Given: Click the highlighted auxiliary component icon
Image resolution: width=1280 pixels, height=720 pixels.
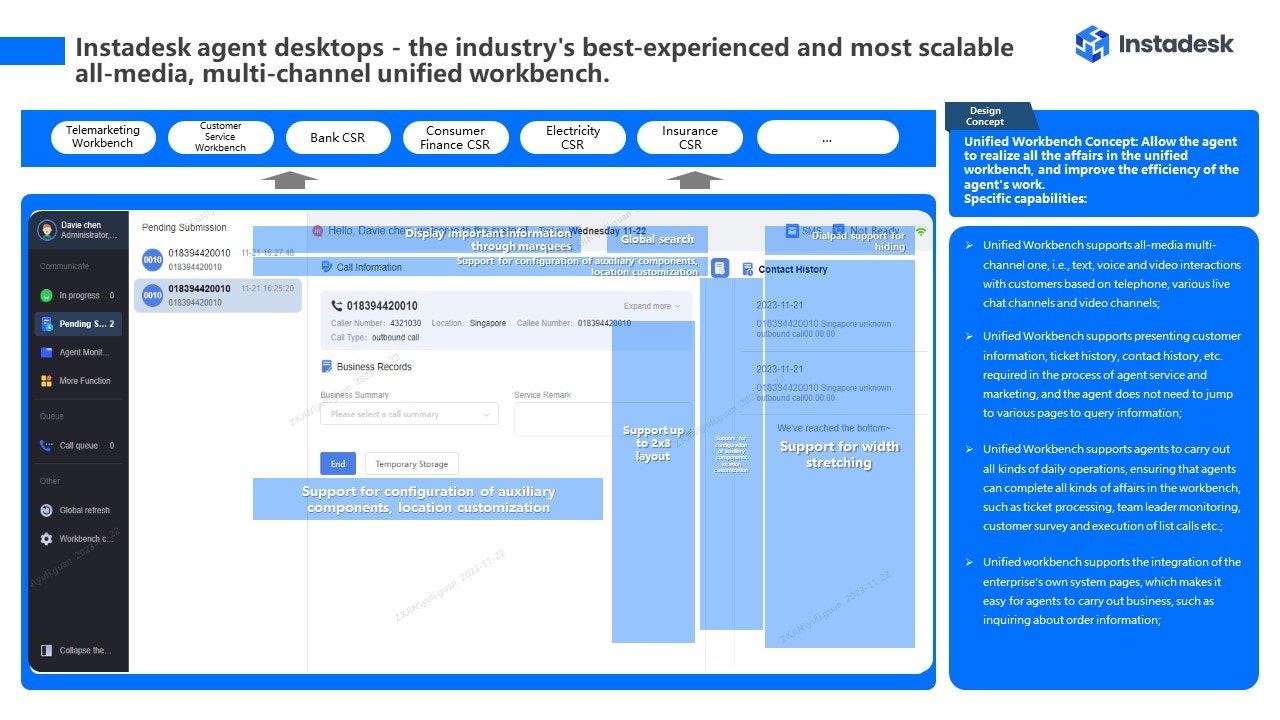Looking at the screenshot, I should (x=720, y=268).
